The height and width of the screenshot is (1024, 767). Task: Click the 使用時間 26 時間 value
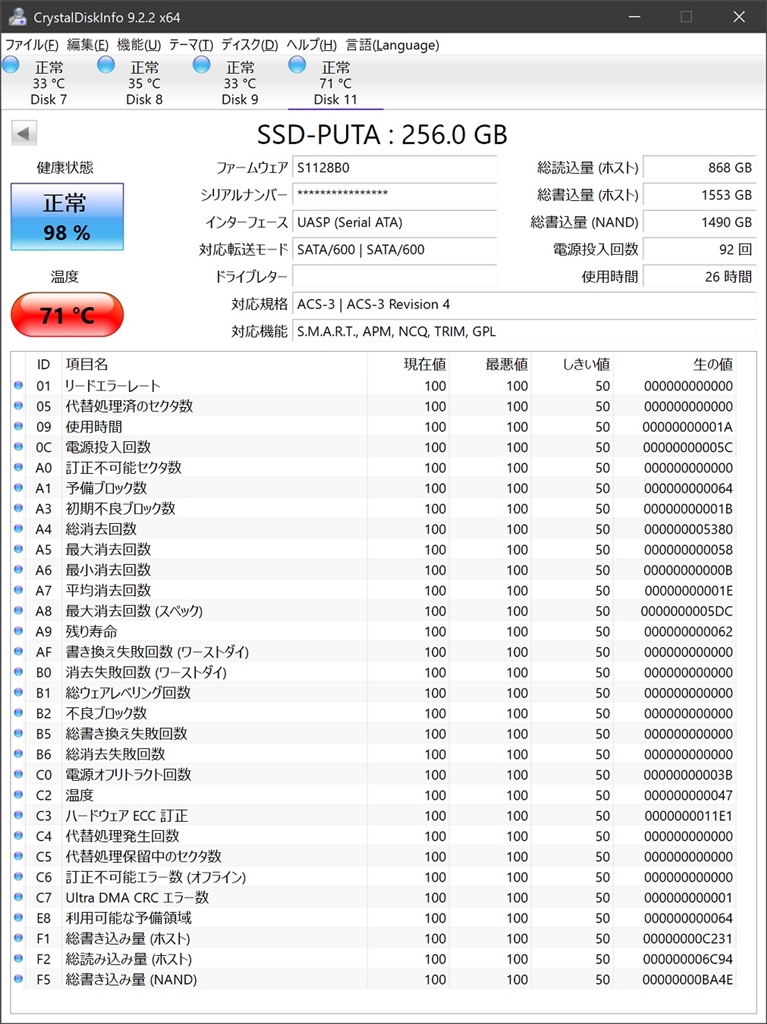pyautogui.click(x=699, y=277)
